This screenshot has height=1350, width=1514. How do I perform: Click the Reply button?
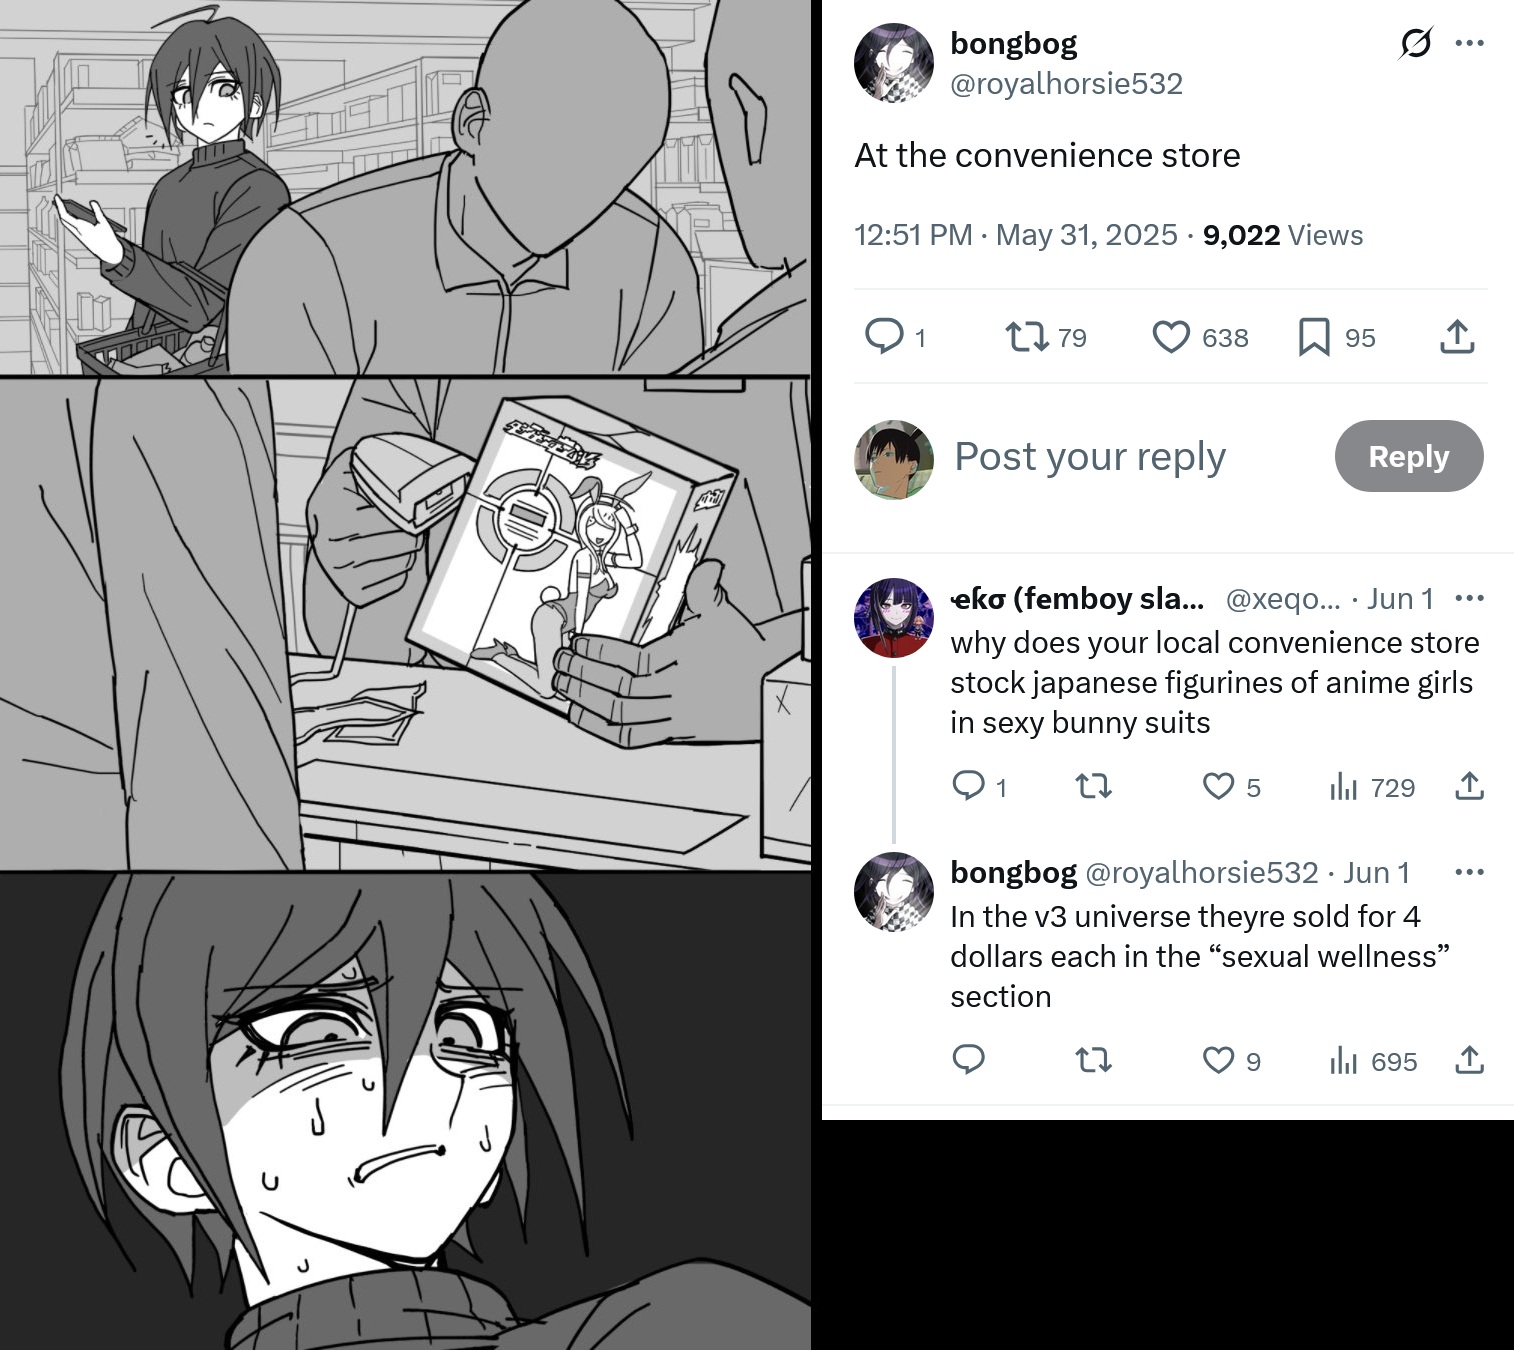(1408, 456)
